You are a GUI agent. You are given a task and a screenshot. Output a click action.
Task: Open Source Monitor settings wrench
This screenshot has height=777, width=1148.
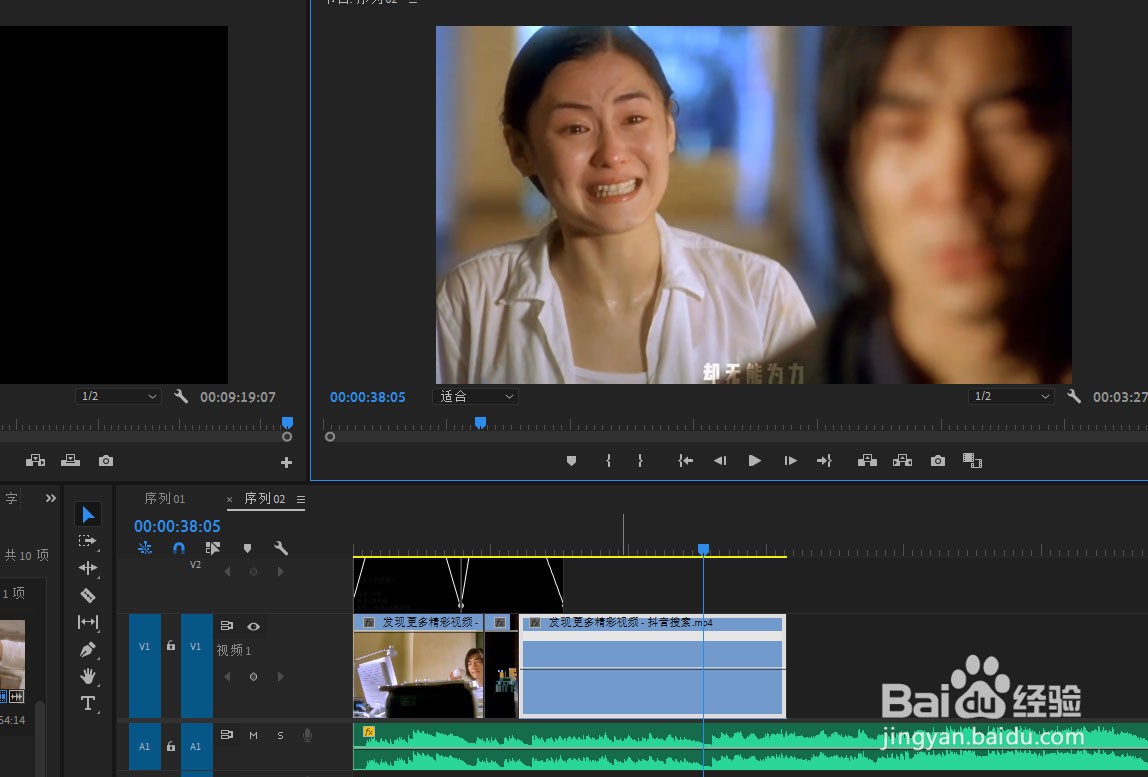(x=181, y=396)
